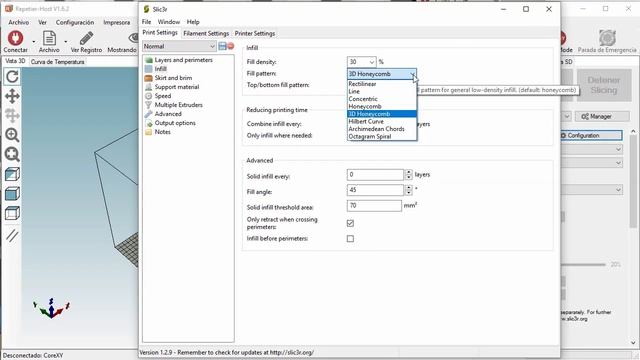Open Advanced settings page in tree
Viewport: 640px width, 360px height.
pyautogui.click(x=168, y=114)
